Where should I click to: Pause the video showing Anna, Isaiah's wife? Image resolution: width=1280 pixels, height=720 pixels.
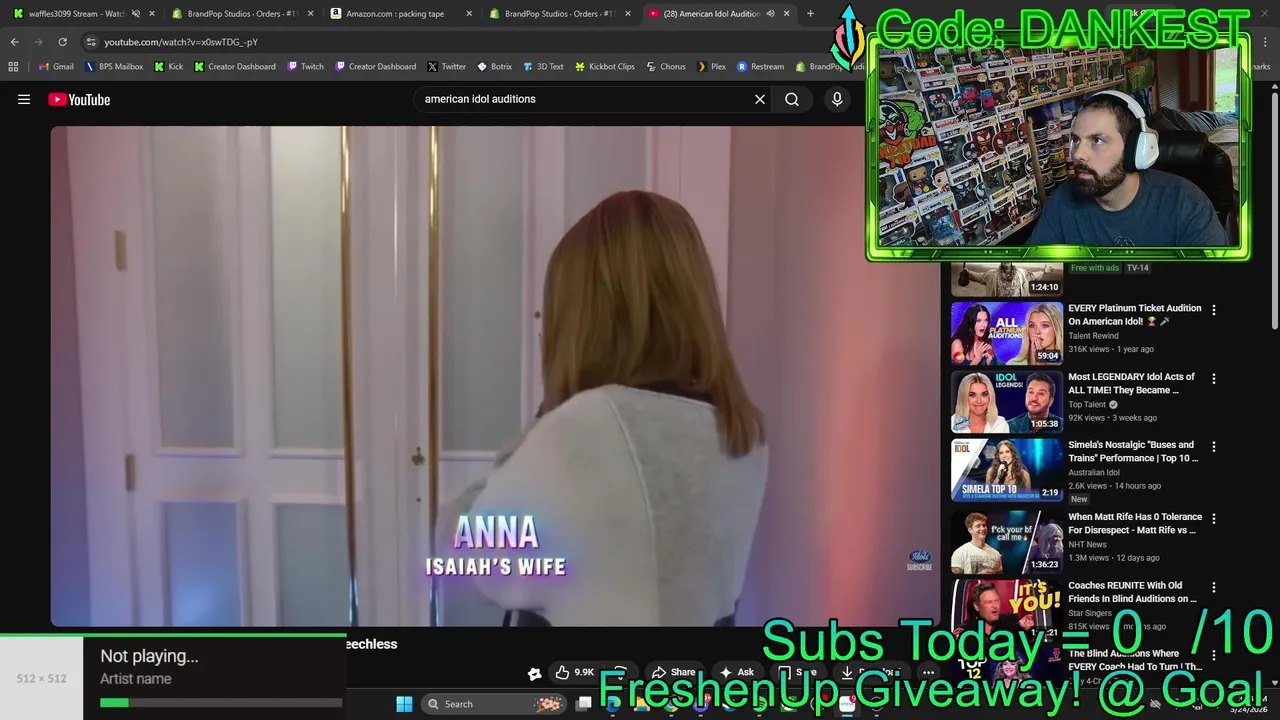click(x=495, y=375)
